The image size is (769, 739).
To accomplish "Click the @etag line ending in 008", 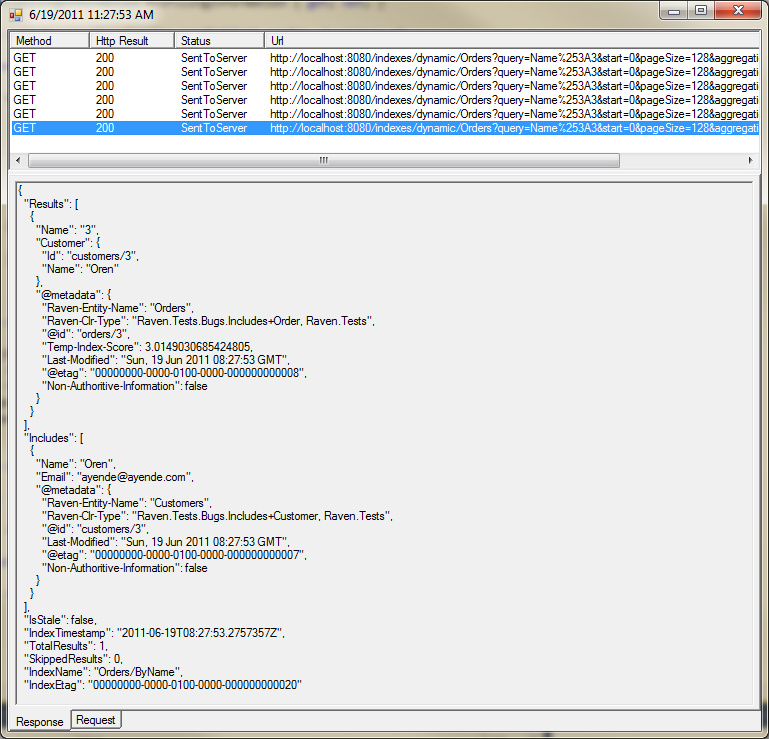I will (174, 373).
